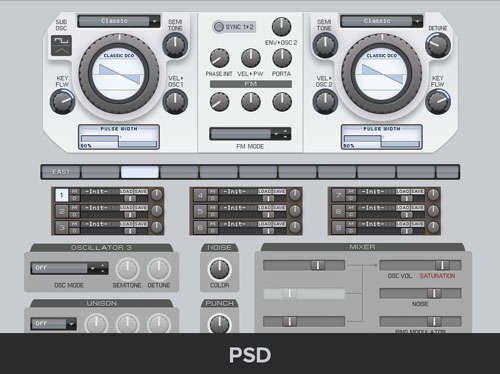Click LOAD on preset slot 1
The width and height of the screenshot is (500, 374).
(x=126, y=192)
